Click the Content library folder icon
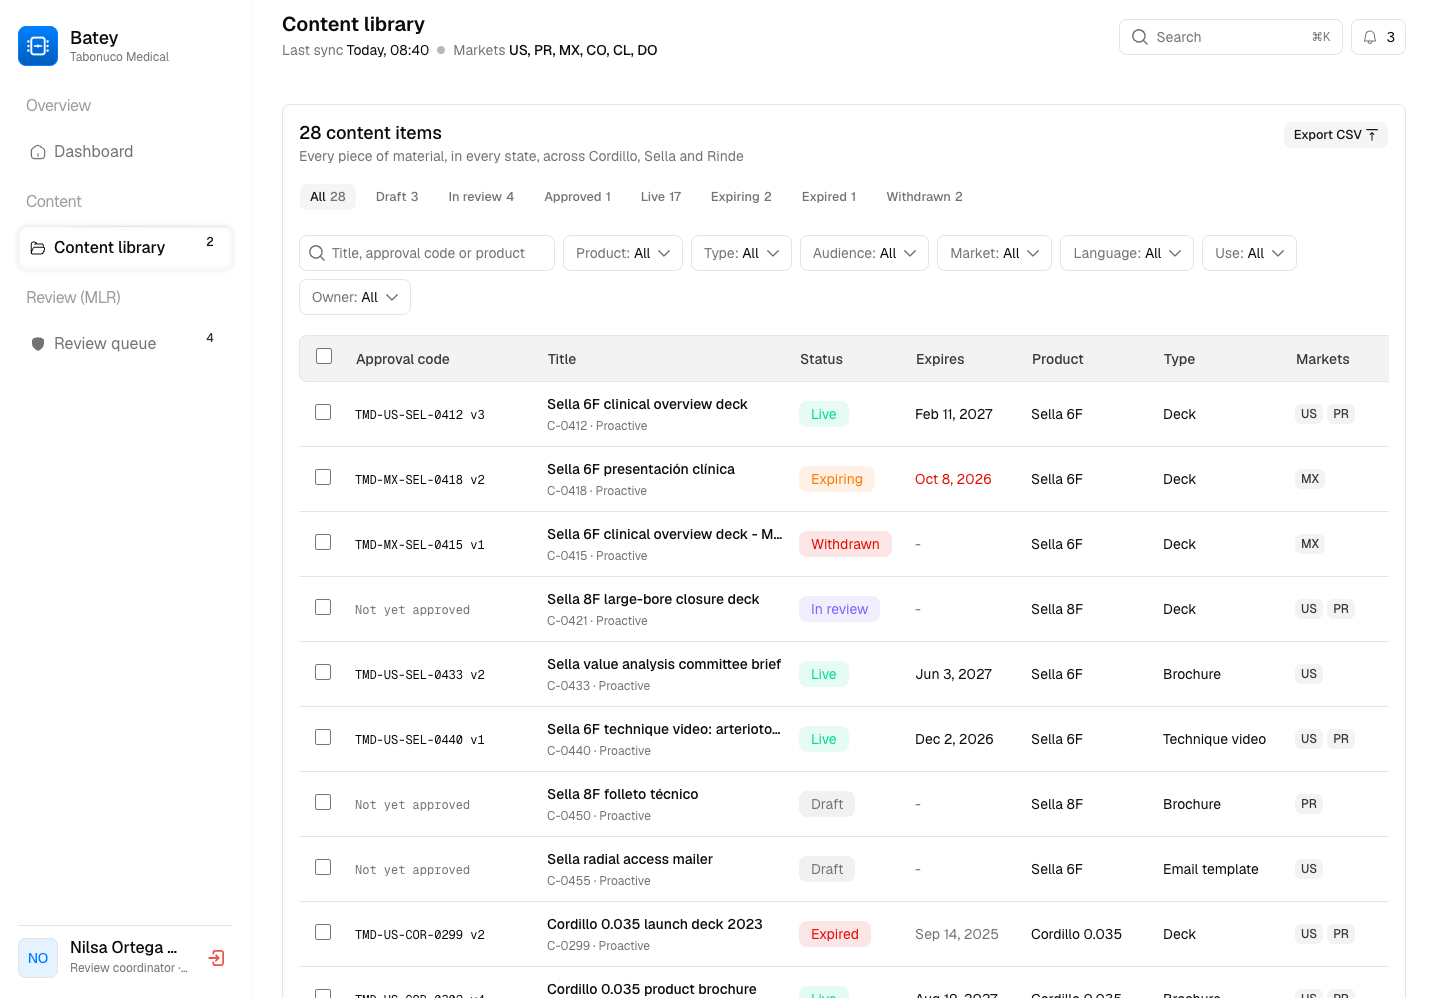The height and width of the screenshot is (1000, 1440). [38, 248]
